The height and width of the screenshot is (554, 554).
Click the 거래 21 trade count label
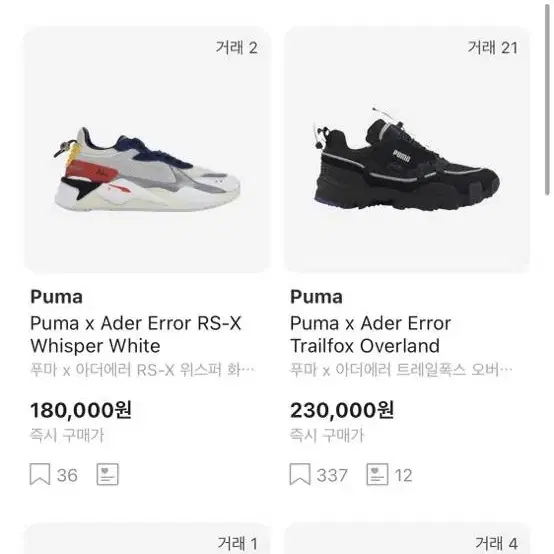493,47
